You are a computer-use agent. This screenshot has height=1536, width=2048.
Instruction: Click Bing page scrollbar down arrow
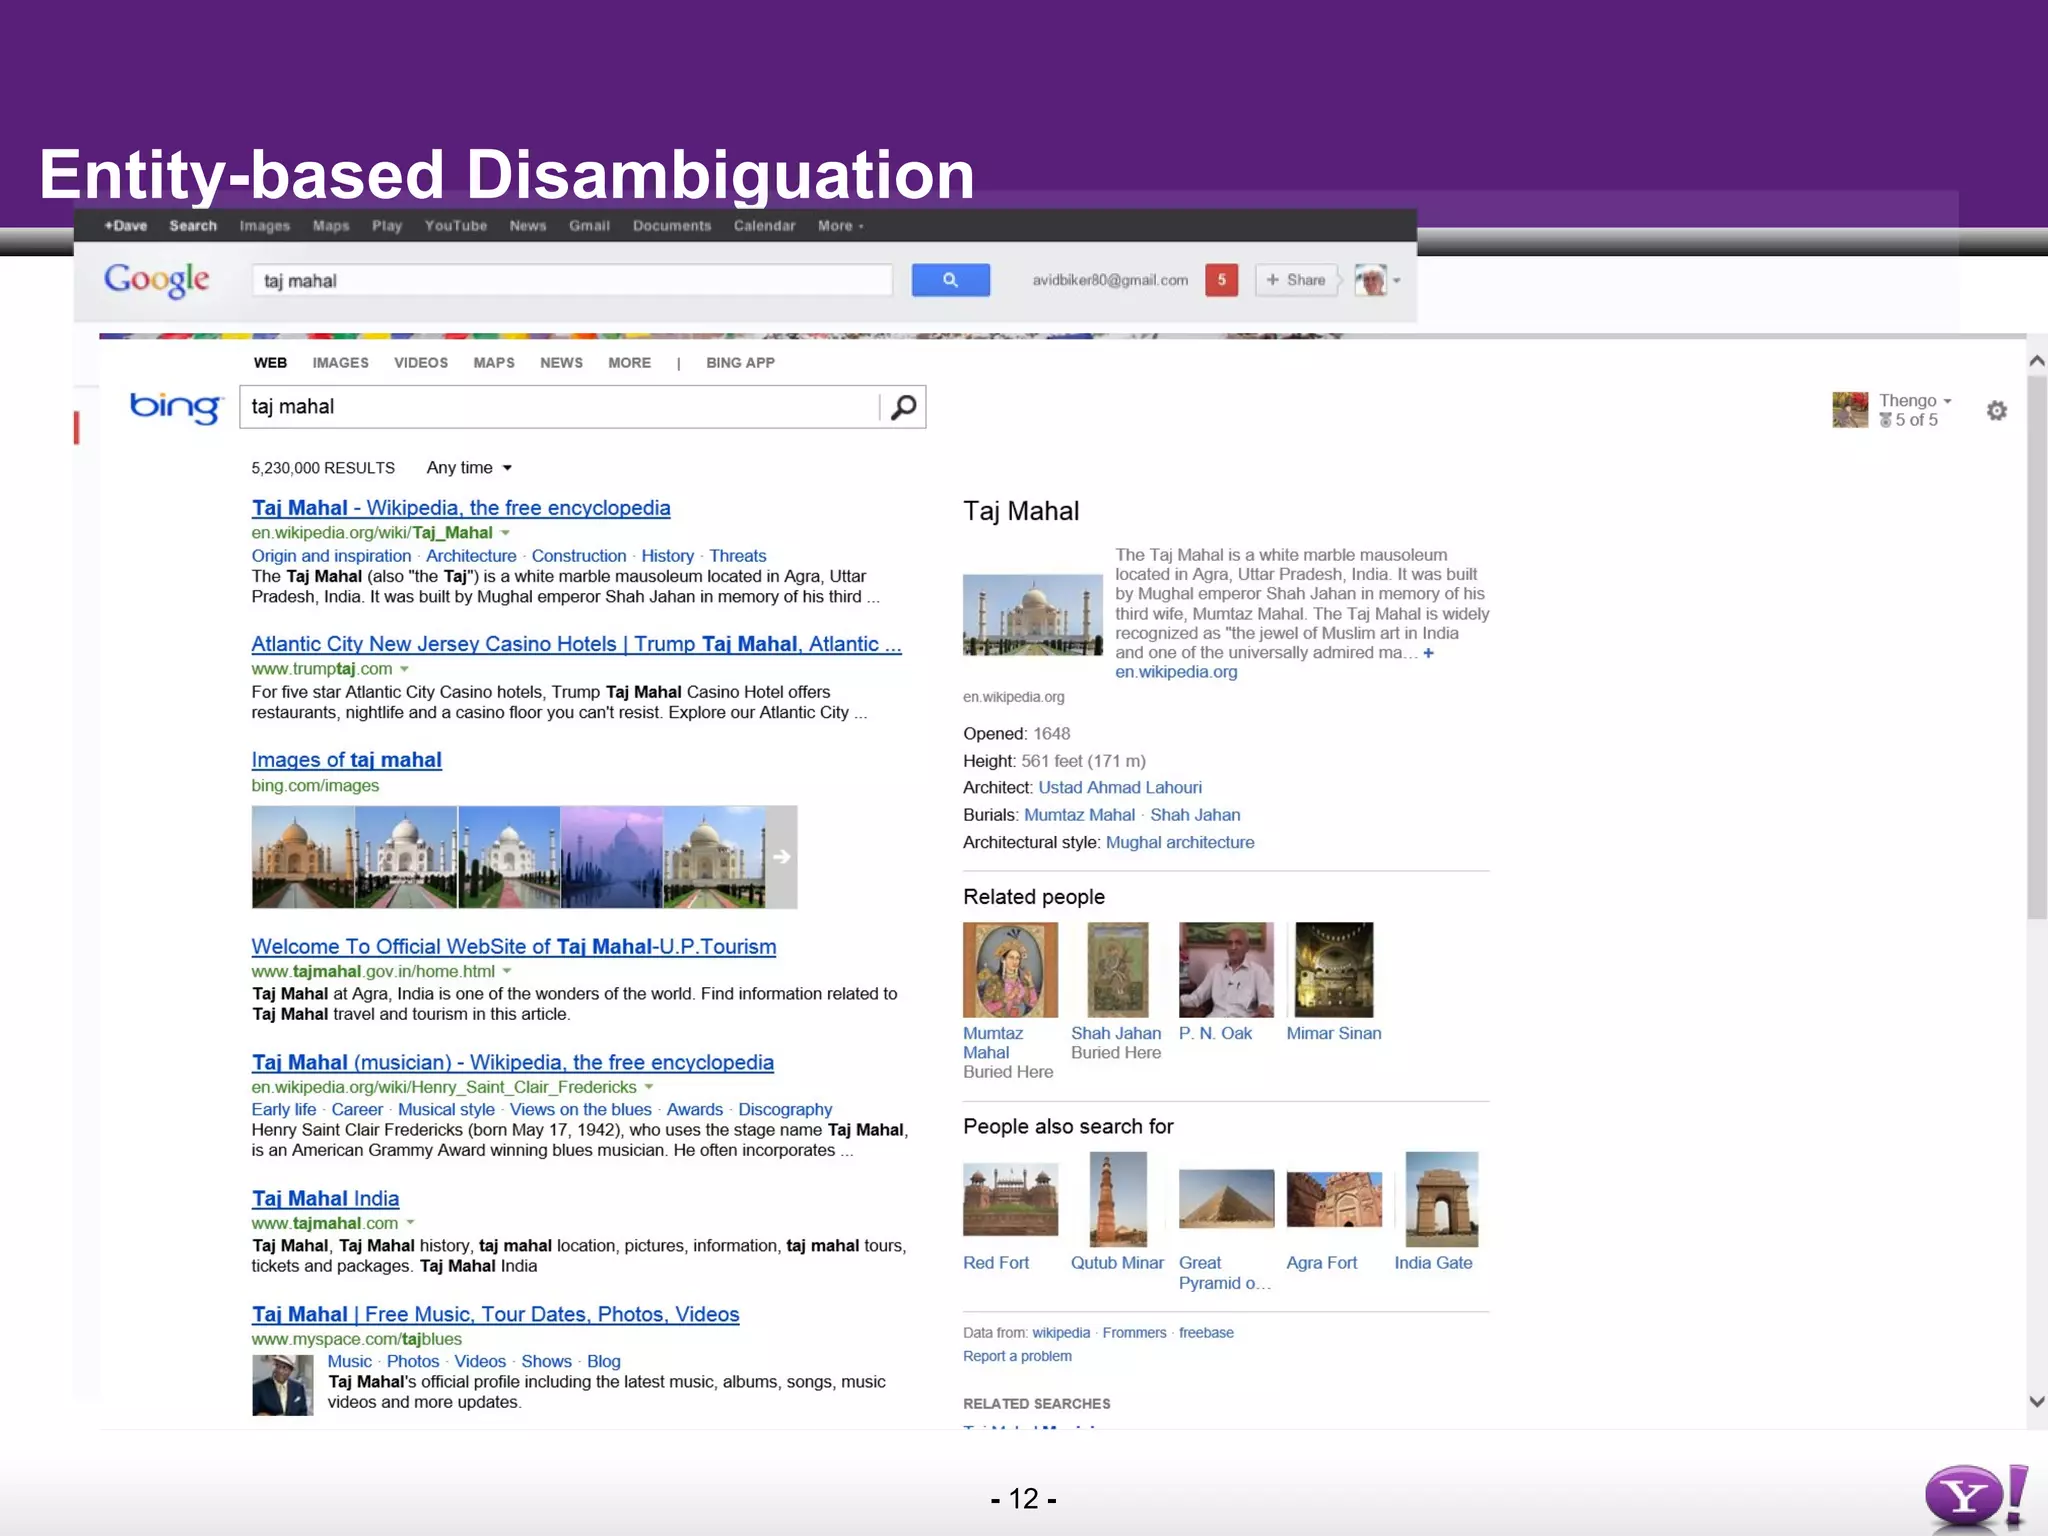pos(2037,1401)
